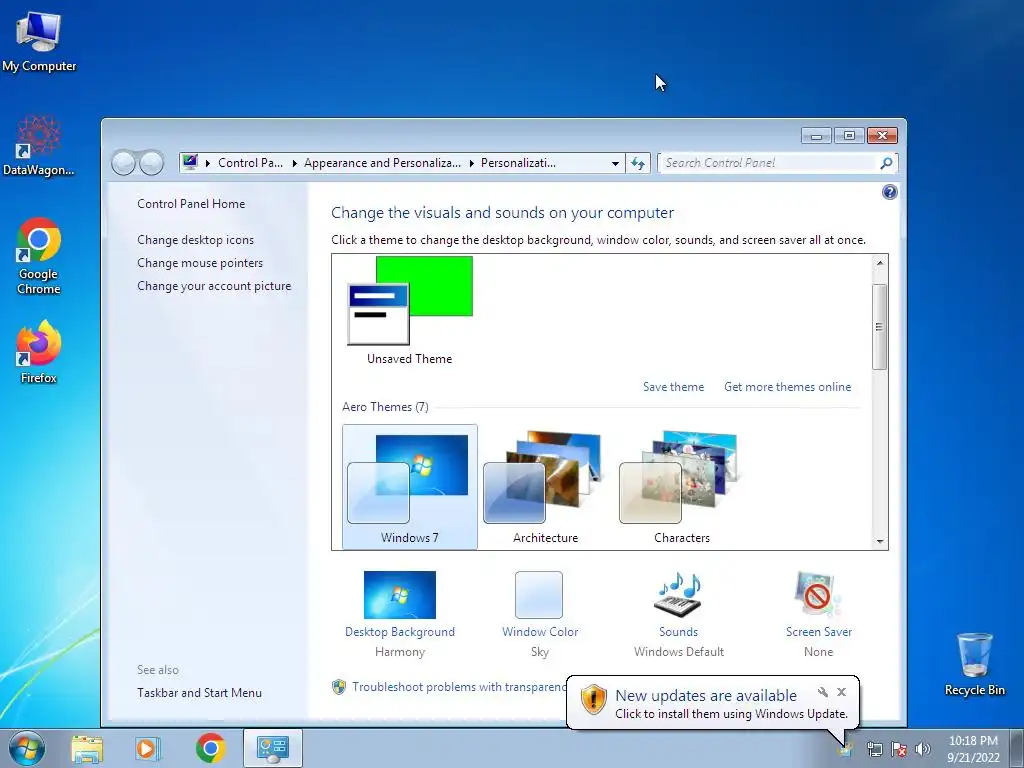
Task: Select the DataWagon desktop shortcut
Action: point(39,146)
